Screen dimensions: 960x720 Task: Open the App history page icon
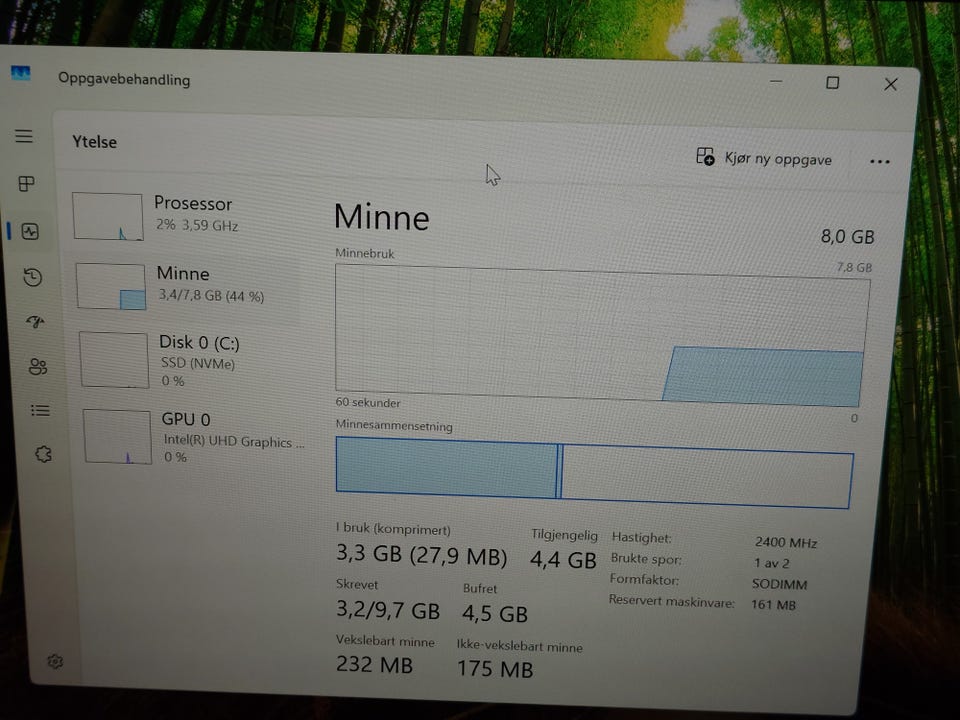pos(32,277)
